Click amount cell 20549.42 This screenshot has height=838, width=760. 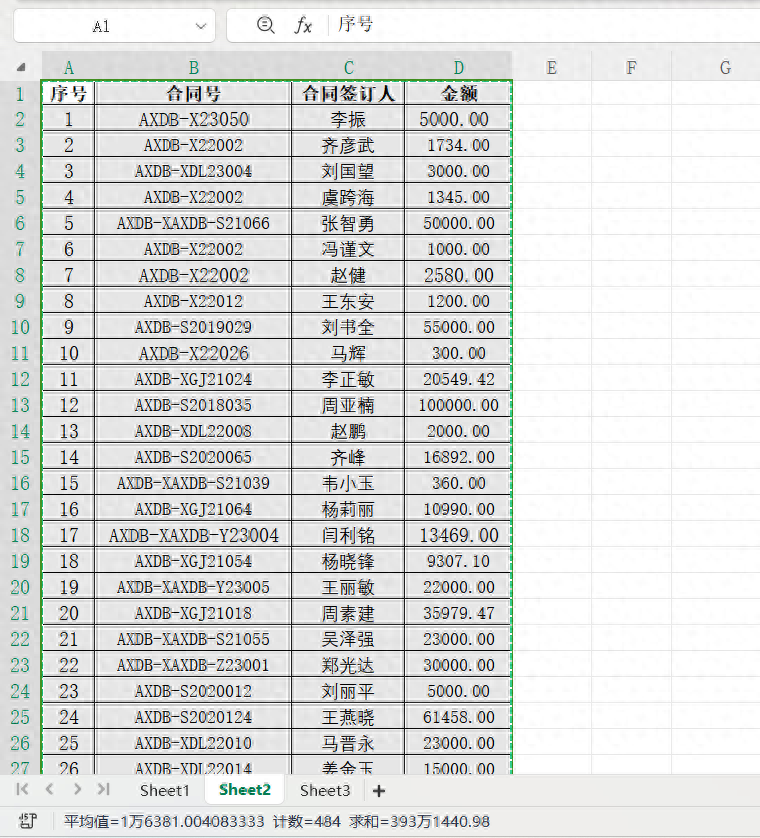coord(459,379)
